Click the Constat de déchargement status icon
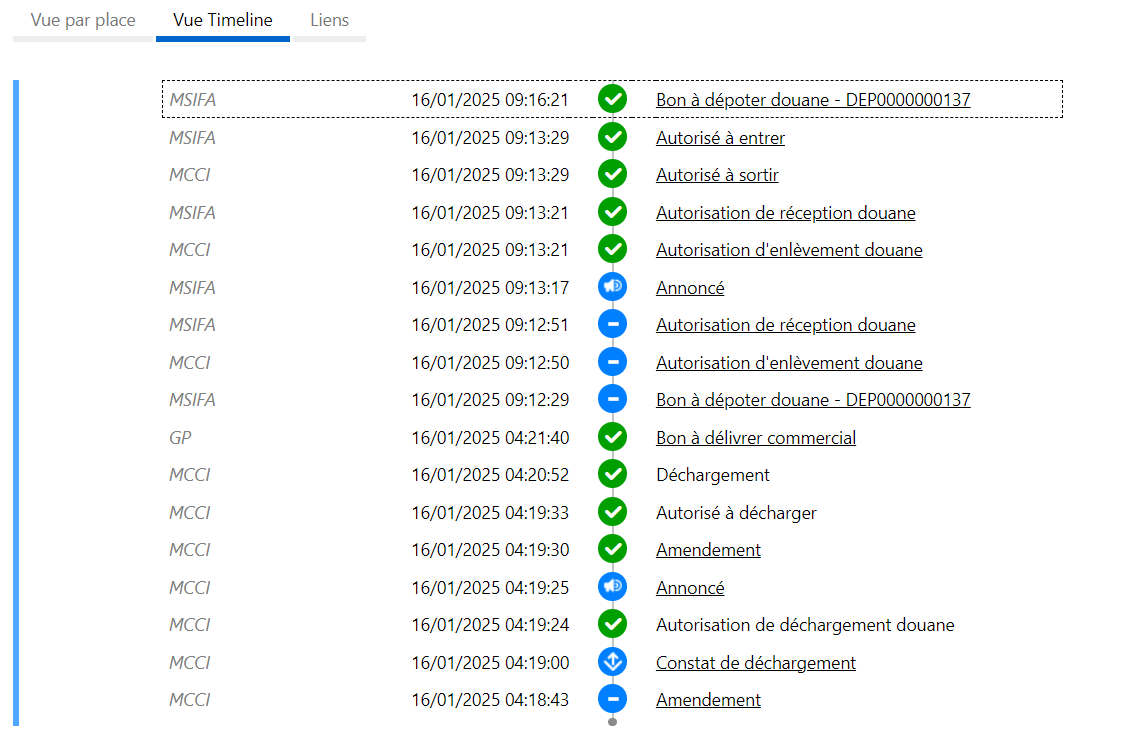 (612, 662)
